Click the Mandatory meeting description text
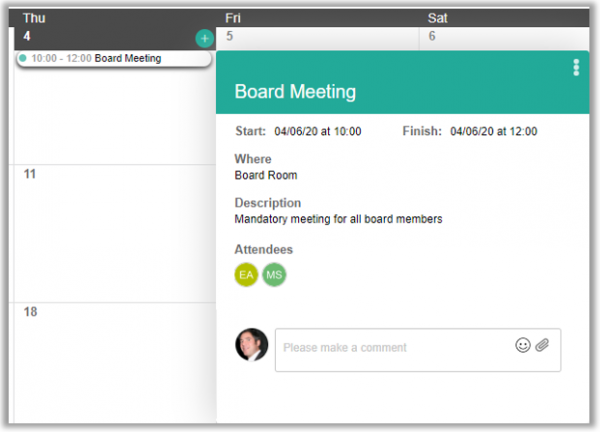Image resolution: width=600 pixels, height=432 pixels. coord(338,219)
